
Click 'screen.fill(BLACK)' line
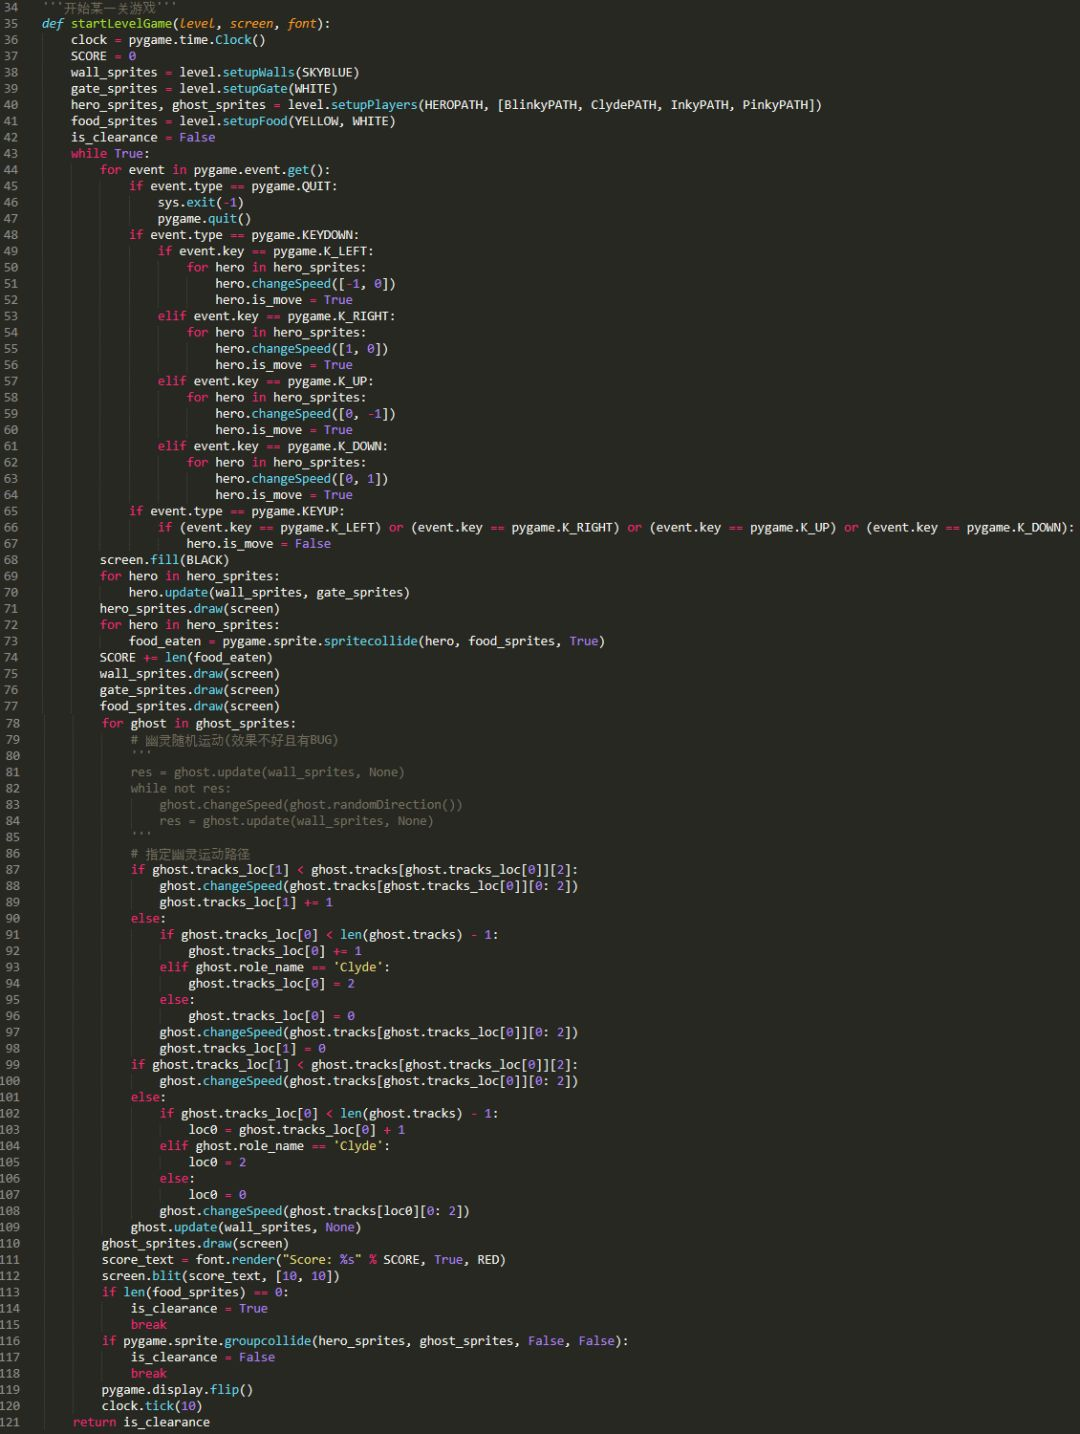click(164, 560)
